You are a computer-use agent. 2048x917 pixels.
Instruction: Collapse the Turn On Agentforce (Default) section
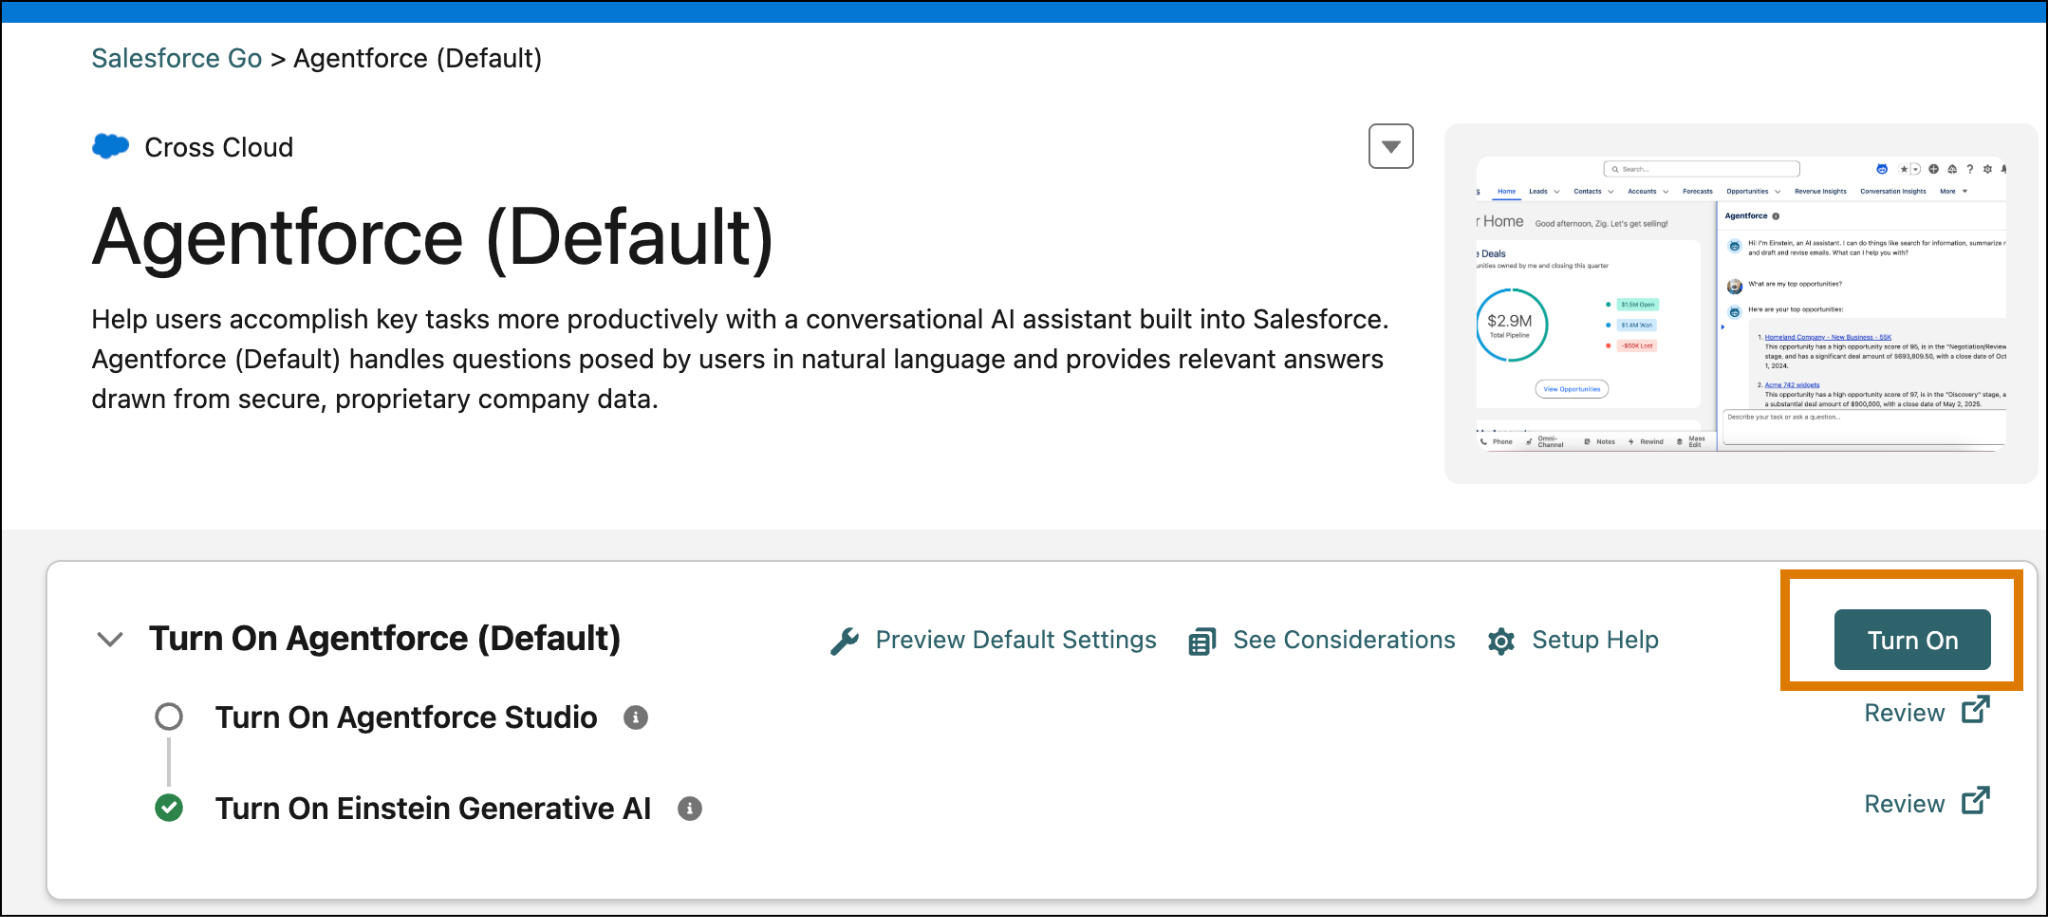(110, 639)
